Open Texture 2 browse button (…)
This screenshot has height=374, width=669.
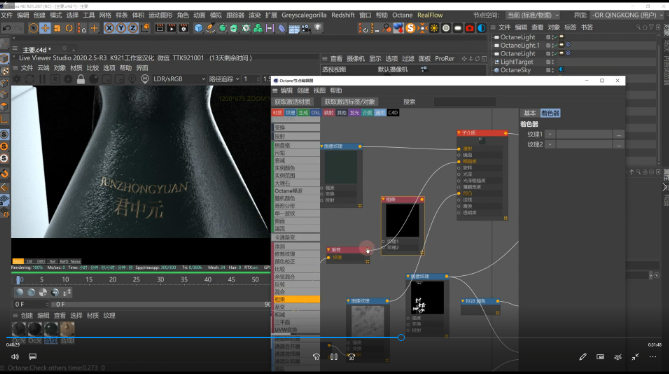click(619, 145)
